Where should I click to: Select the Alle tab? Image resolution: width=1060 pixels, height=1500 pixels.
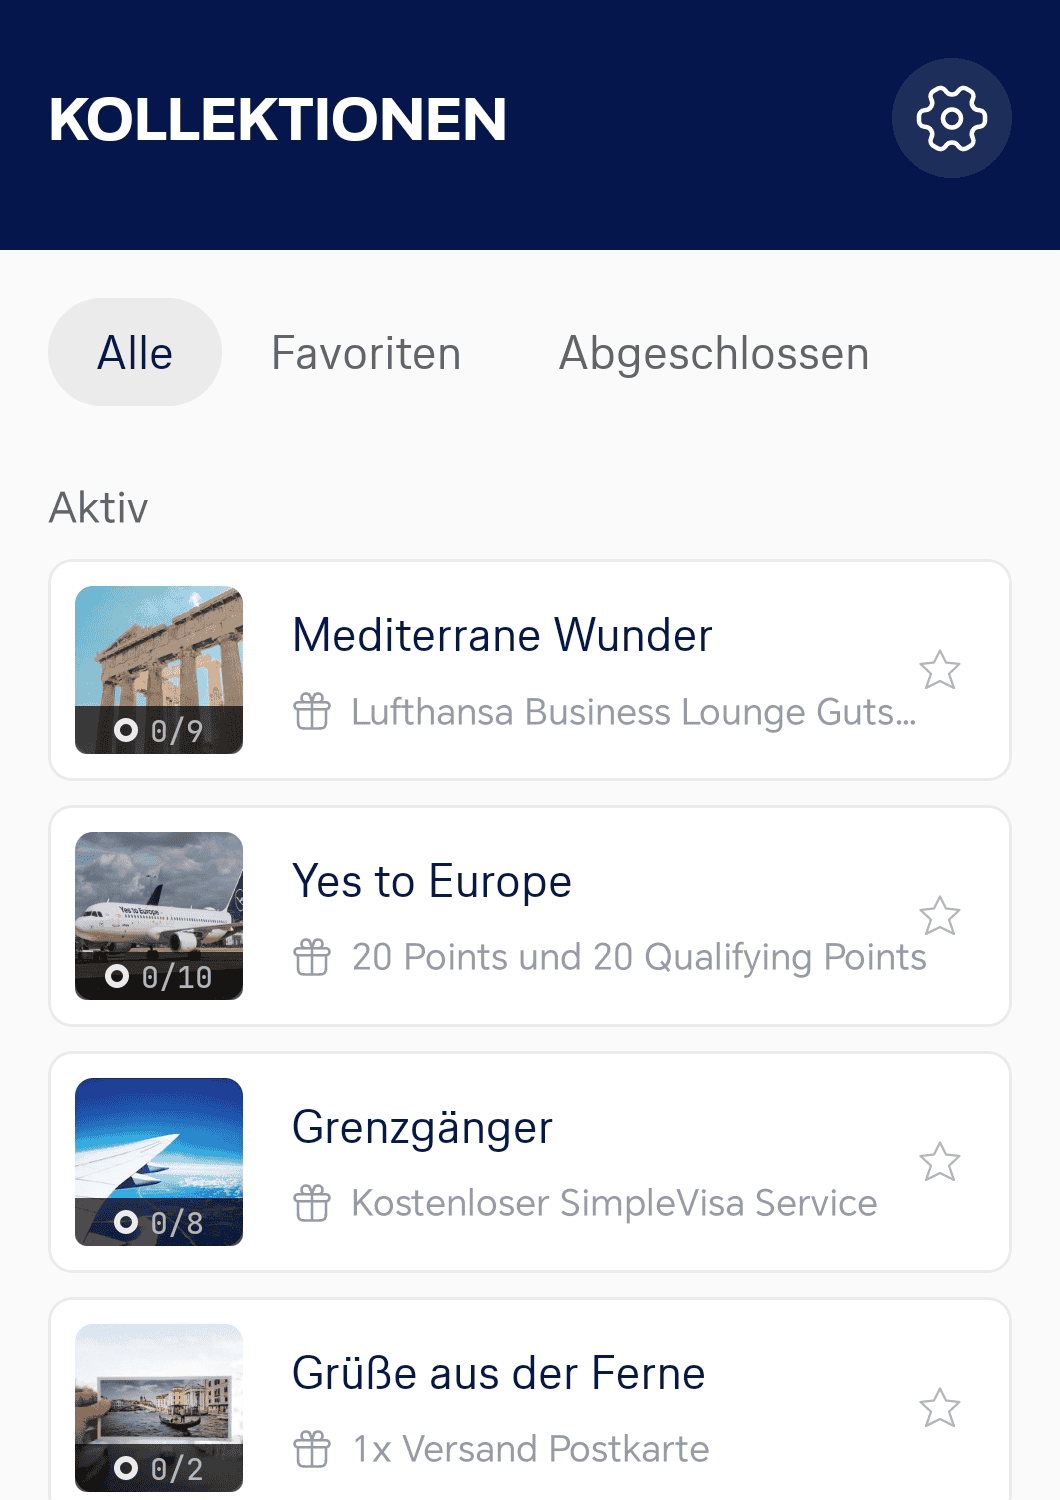pyautogui.click(x=135, y=353)
